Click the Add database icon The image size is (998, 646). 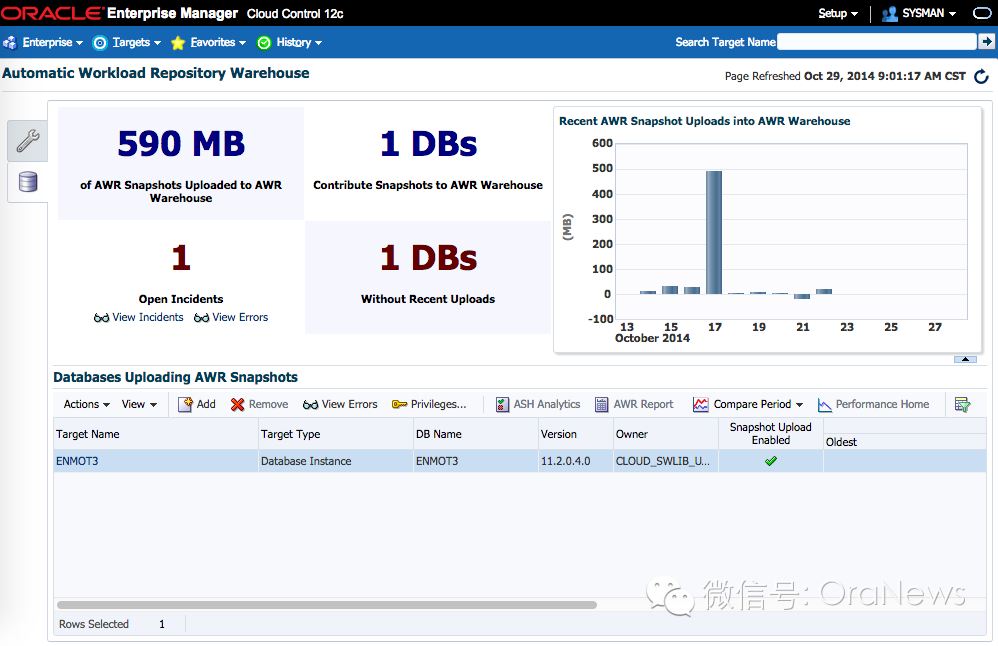pyautogui.click(x=185, y=404)
